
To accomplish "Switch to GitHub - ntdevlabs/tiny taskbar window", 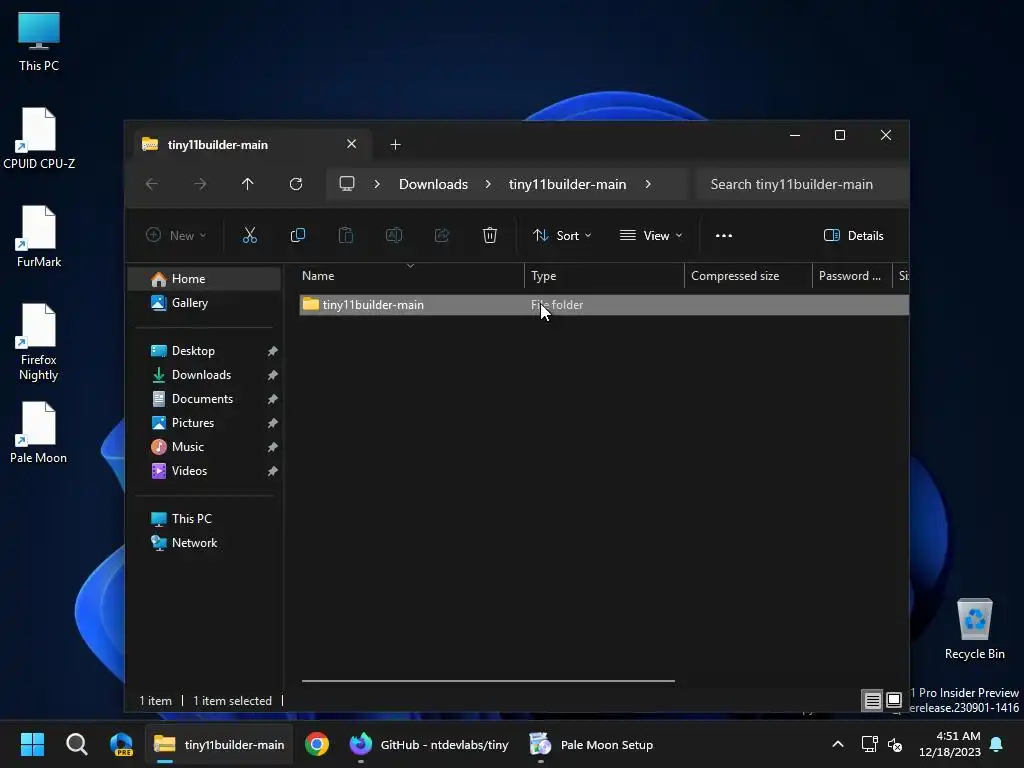I will coord(428,744).
